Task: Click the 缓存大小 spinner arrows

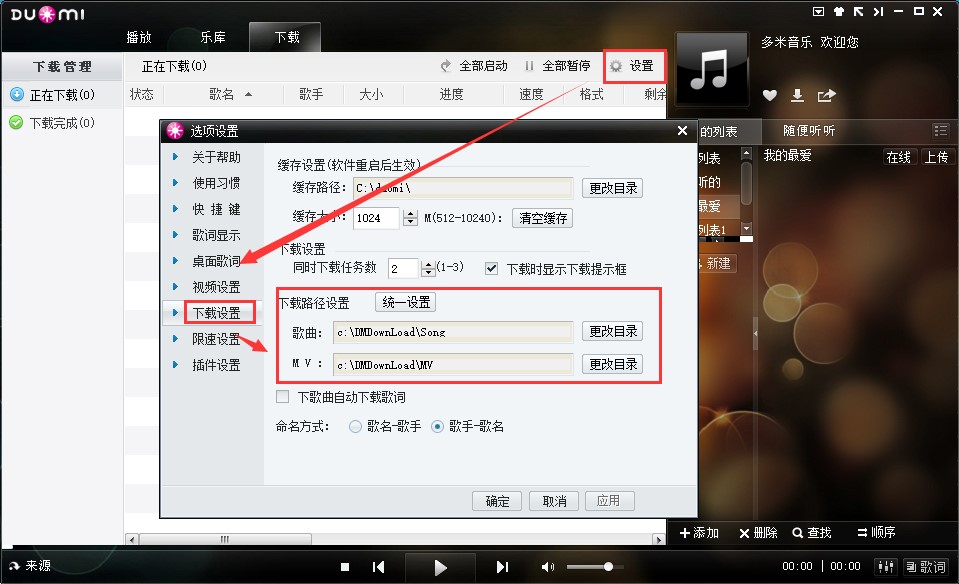Action: 410,218
